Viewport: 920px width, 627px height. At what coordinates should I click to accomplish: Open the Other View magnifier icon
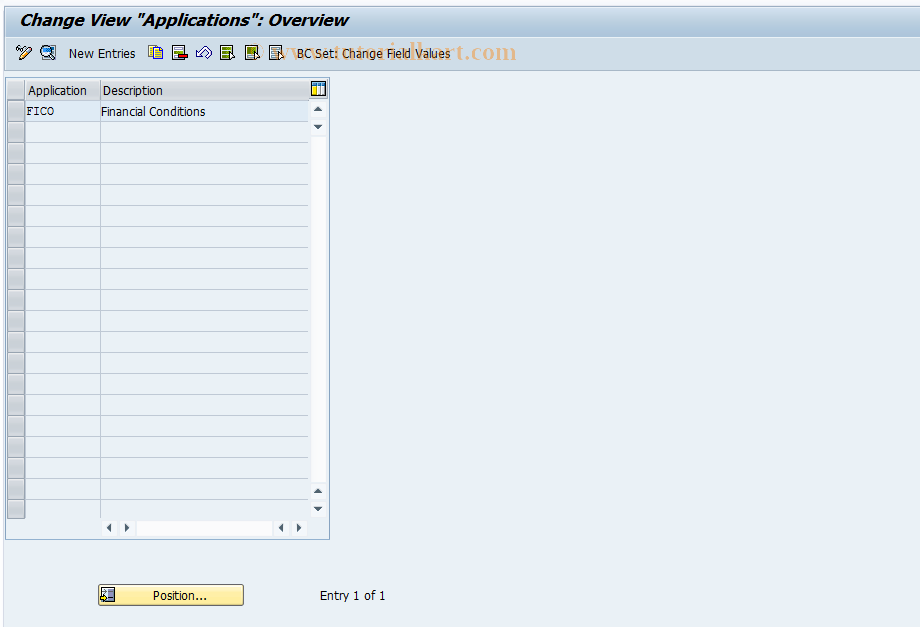point(48,53)
